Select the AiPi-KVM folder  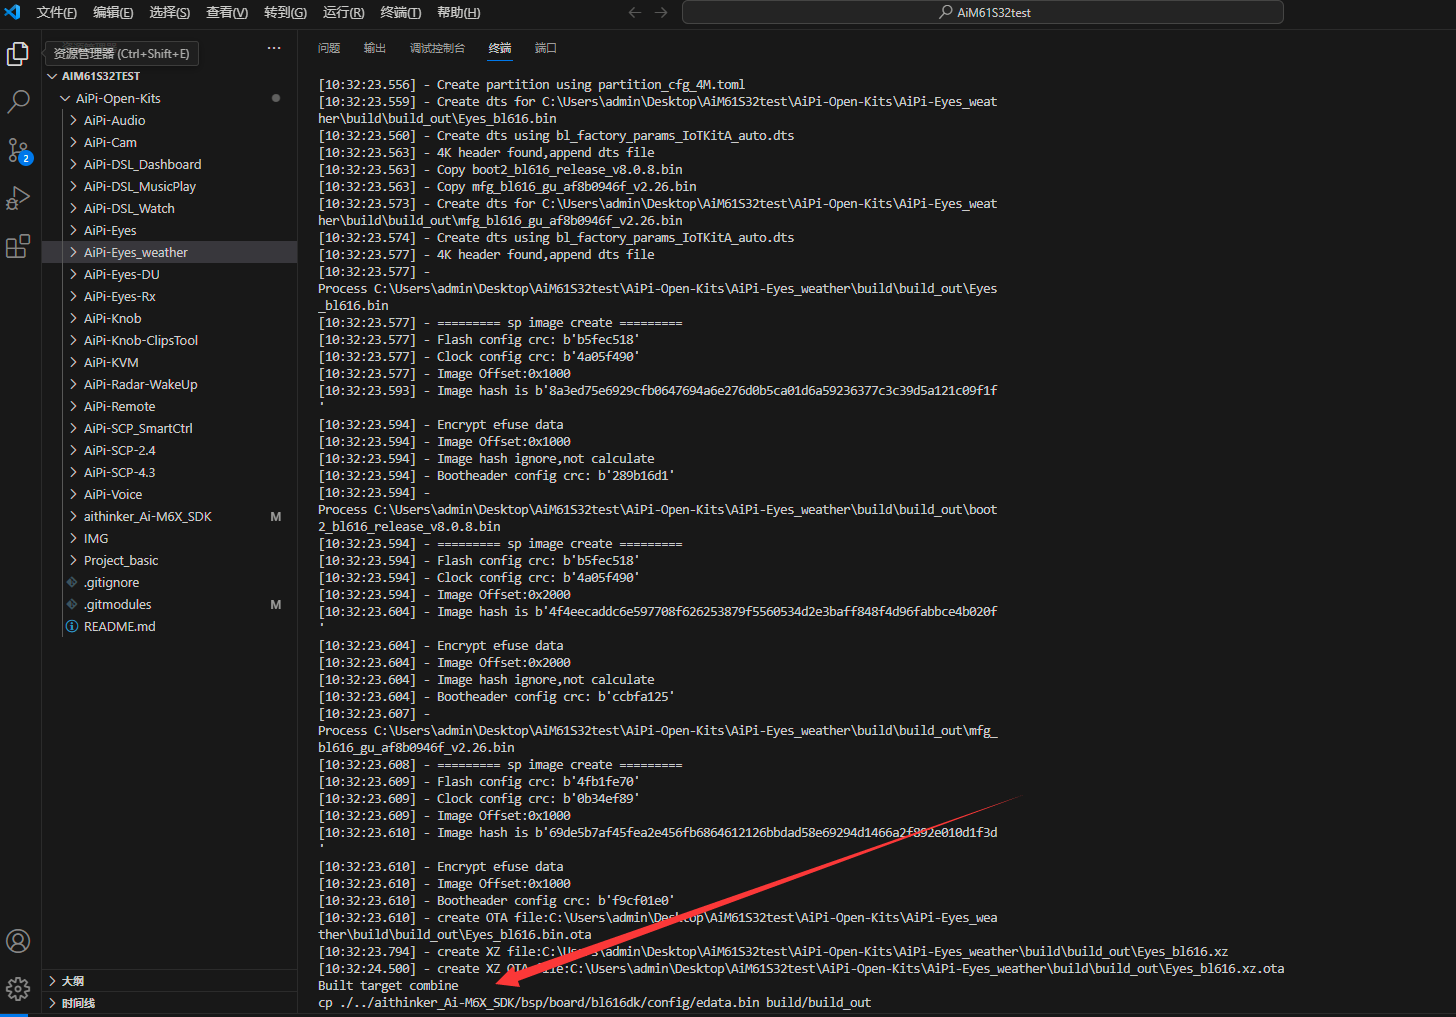click(169, 362)
